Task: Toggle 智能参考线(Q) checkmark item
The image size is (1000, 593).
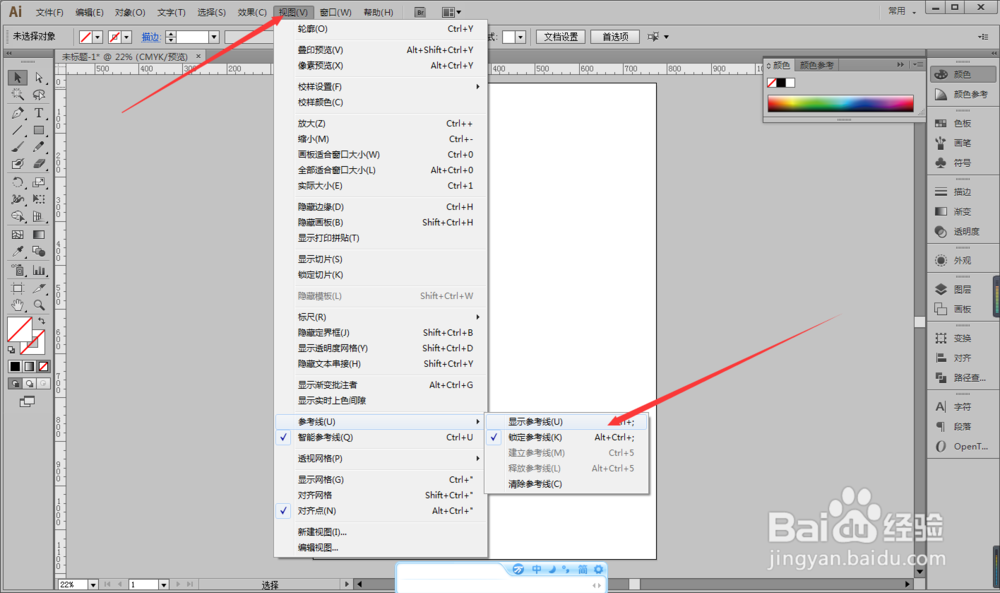Action: click(381, 437)
